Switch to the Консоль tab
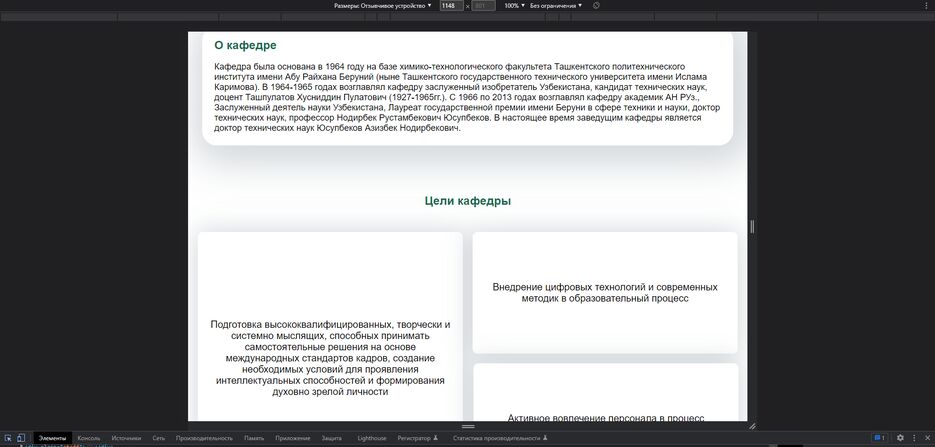 89,438
